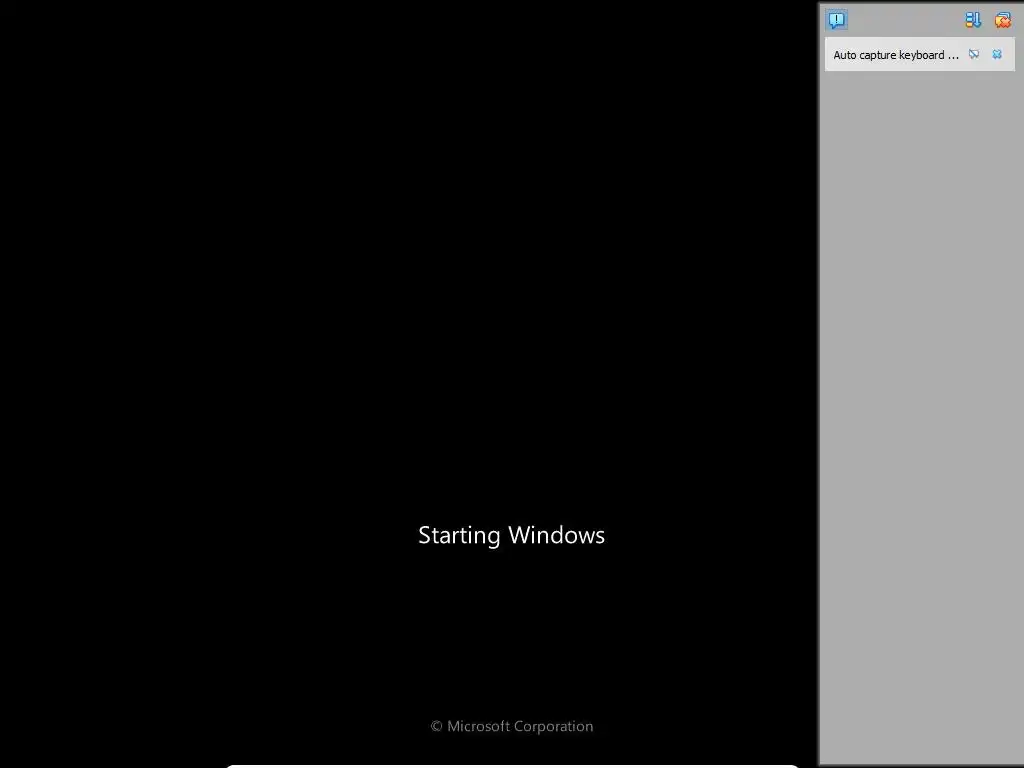The width and height of the screenshot is (1024, 768).
Task: Click the 'Starting Windows' boot text
Action: coord(511,535)
